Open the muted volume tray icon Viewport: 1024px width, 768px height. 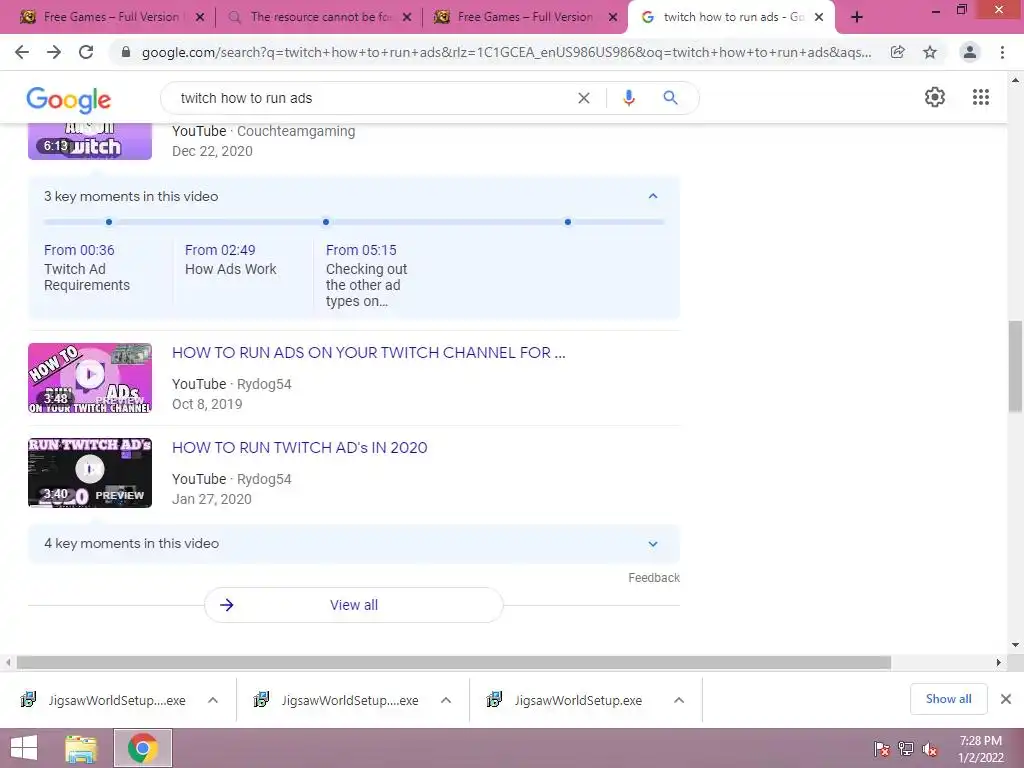click(930, 749)
